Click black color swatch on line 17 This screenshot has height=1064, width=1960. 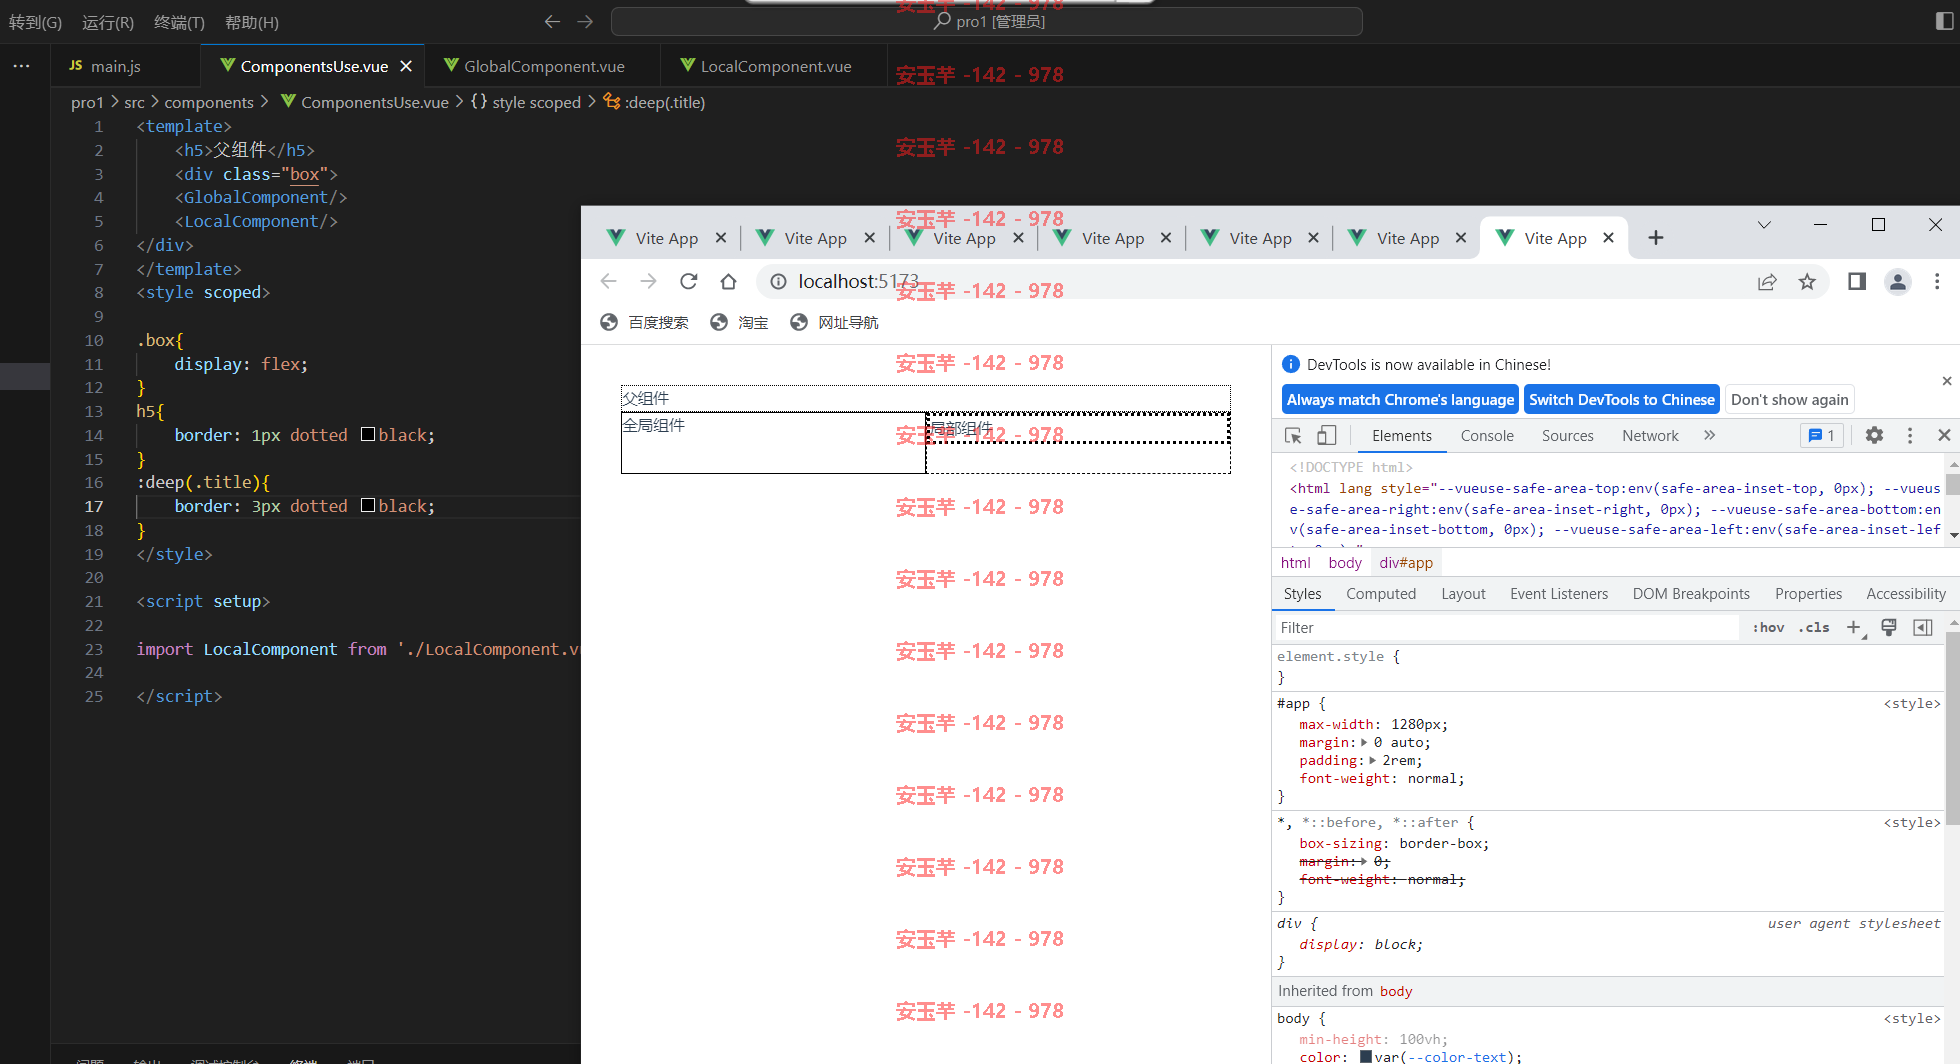(x=368, y=505)
